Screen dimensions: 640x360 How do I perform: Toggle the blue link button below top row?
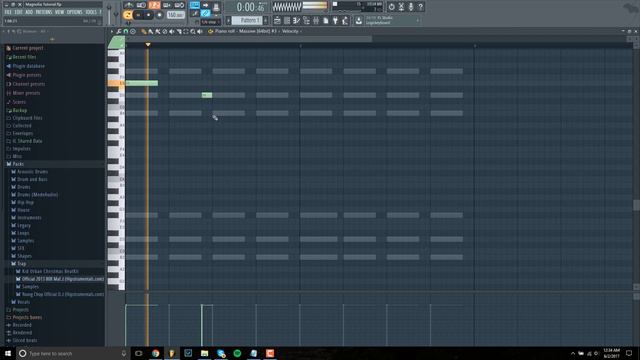pyautogui.click(x=205, y=13)
